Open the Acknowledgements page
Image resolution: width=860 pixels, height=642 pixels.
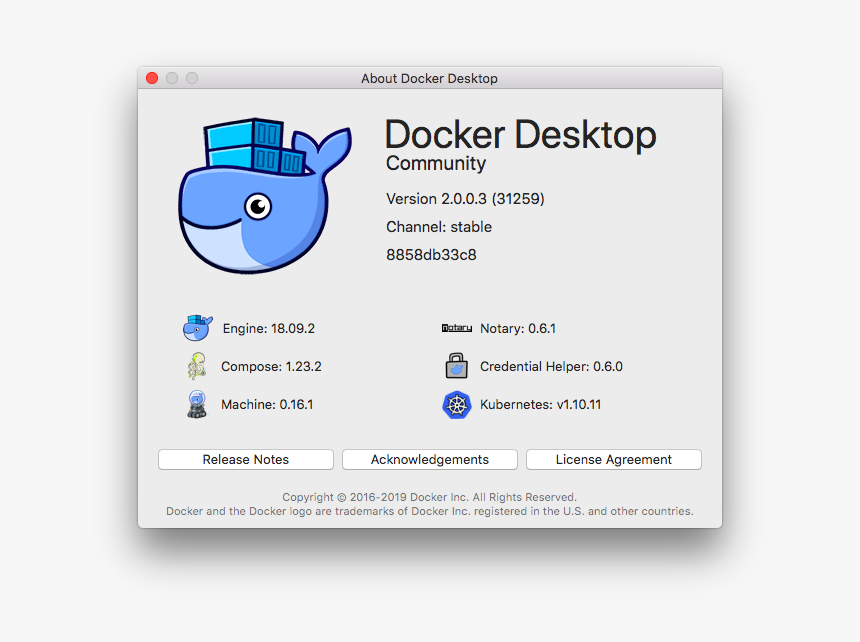click(429, 459)
